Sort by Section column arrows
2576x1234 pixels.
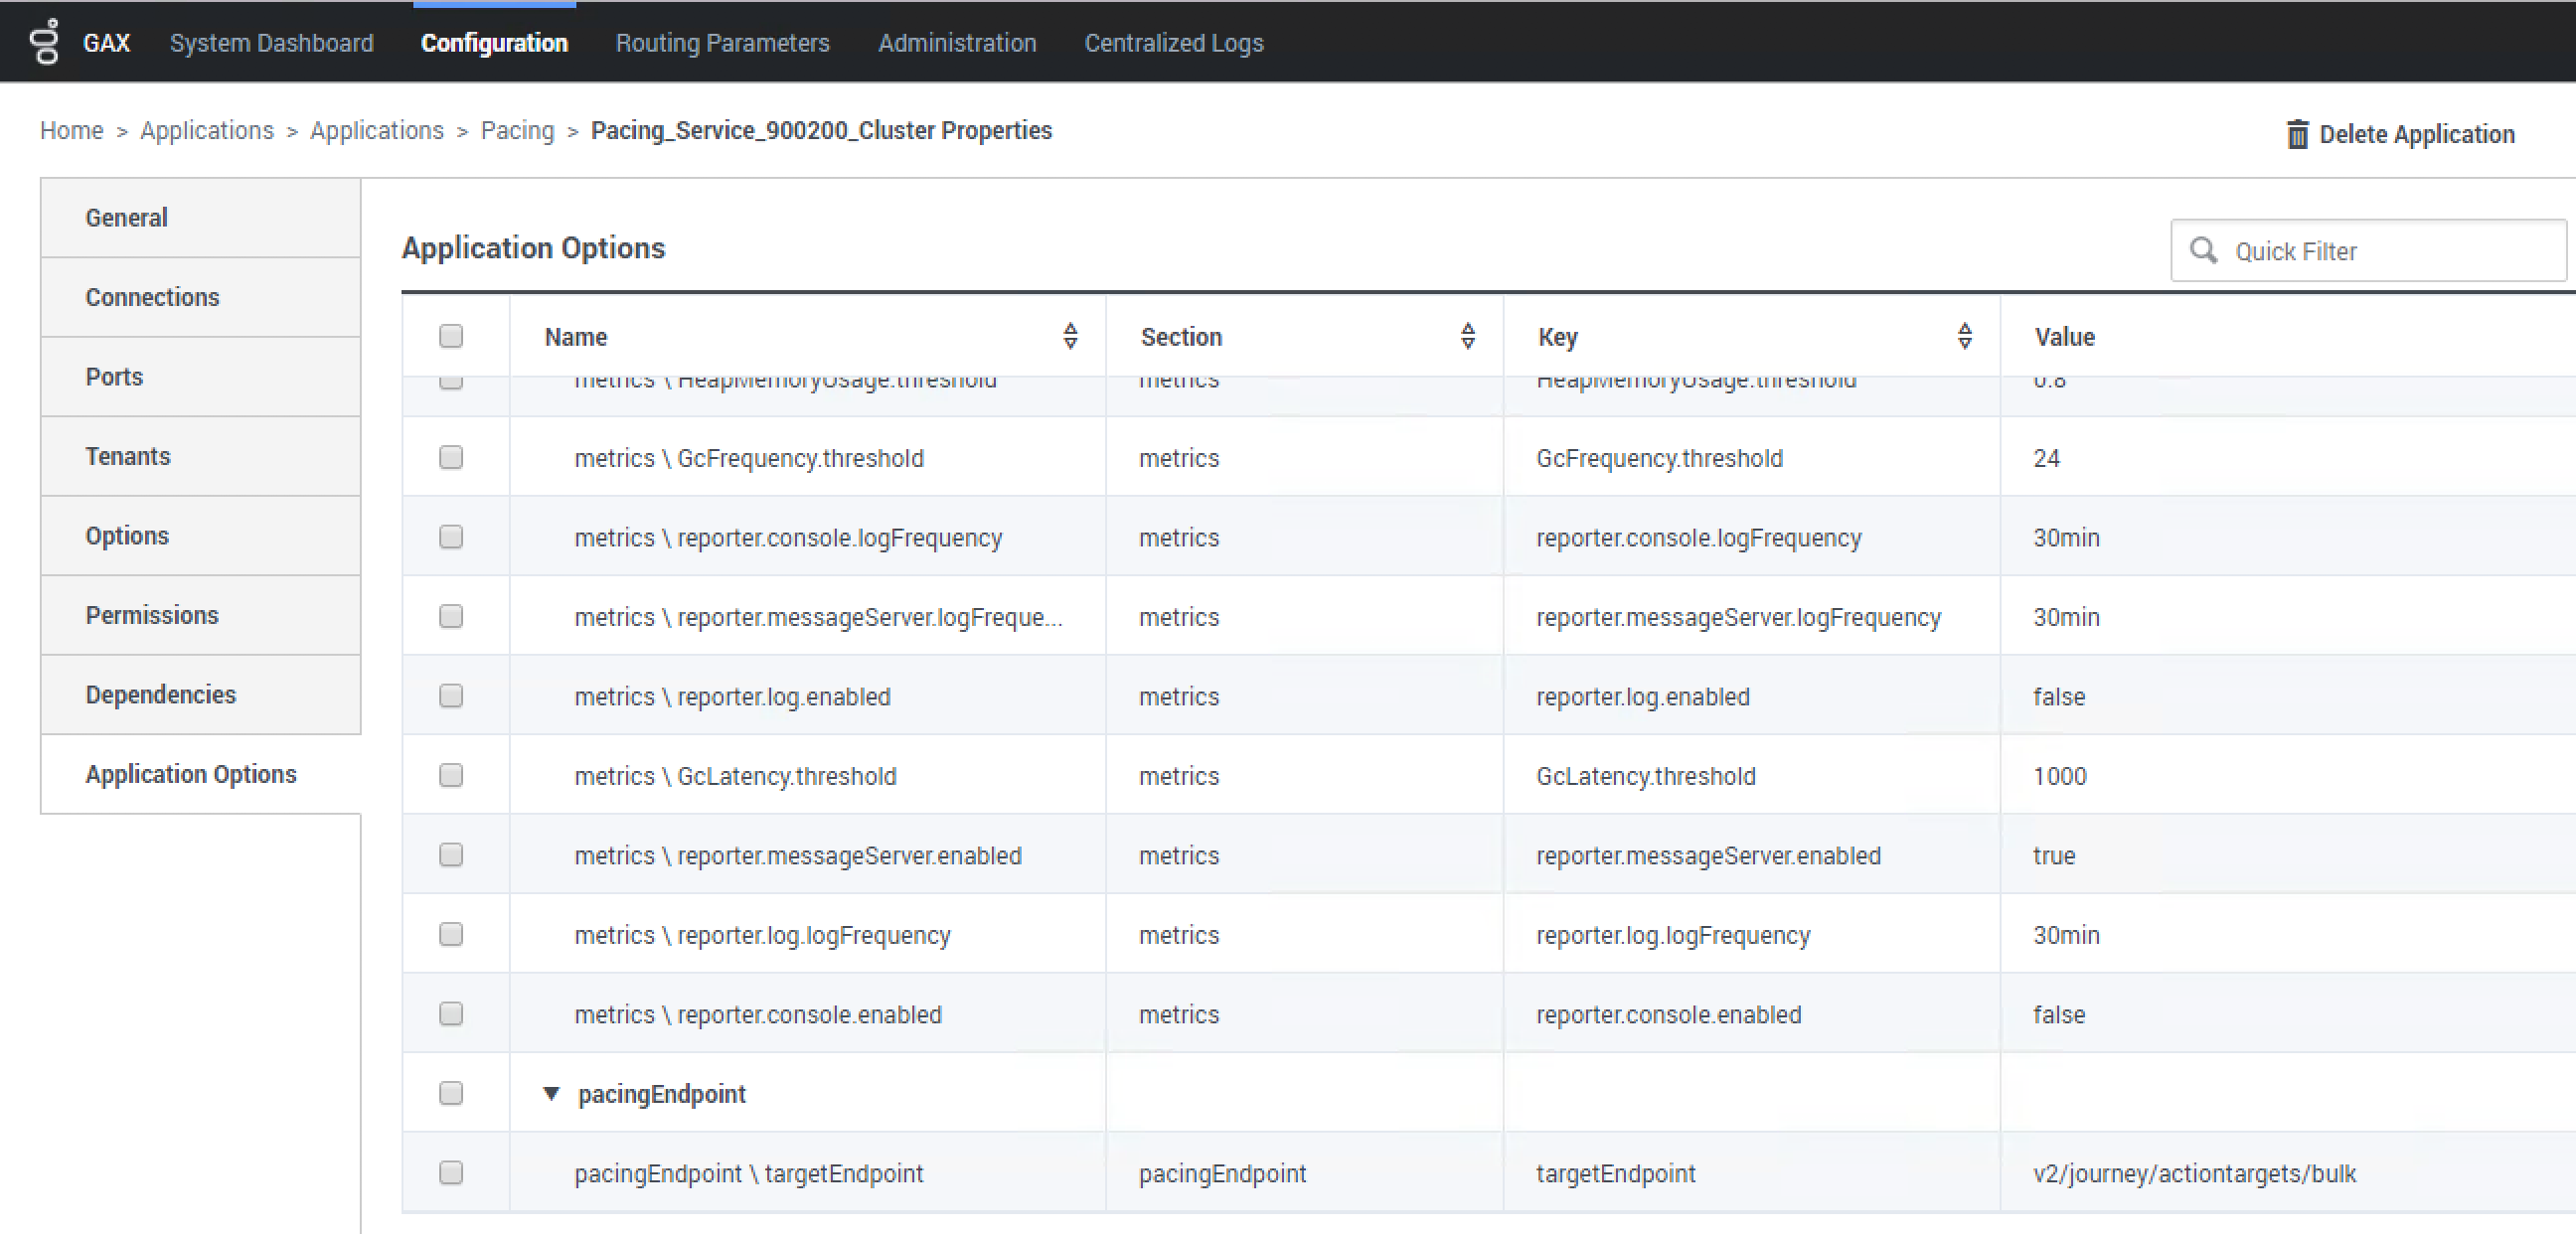tap(1467, 336)
